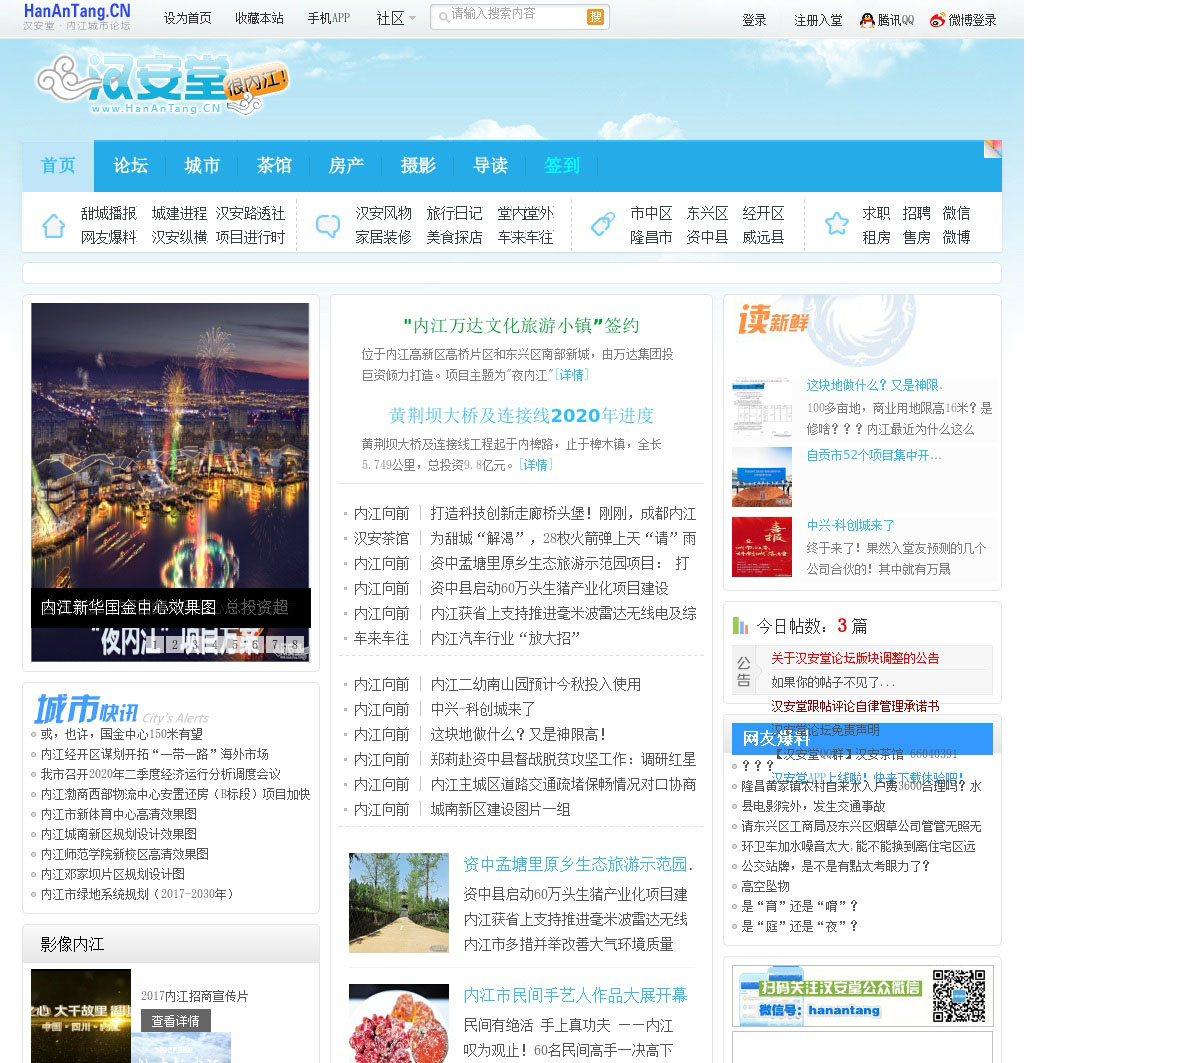1200x1063 pixels.
Task: Expand the 社区 dropdown in the top bar
Action: pyautogui.click(x=395, y=18)
